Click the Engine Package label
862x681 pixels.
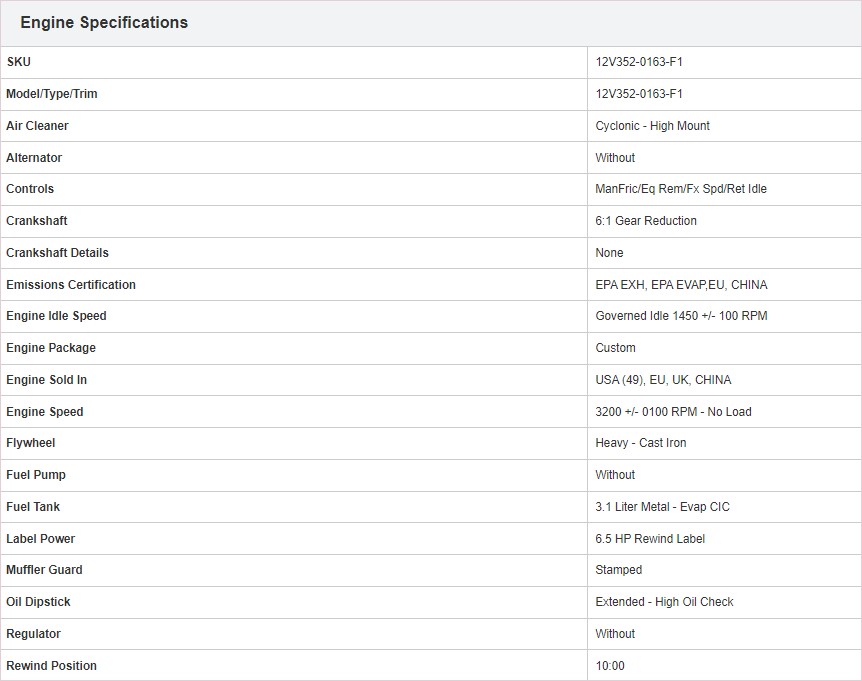(x=51, y=348)
